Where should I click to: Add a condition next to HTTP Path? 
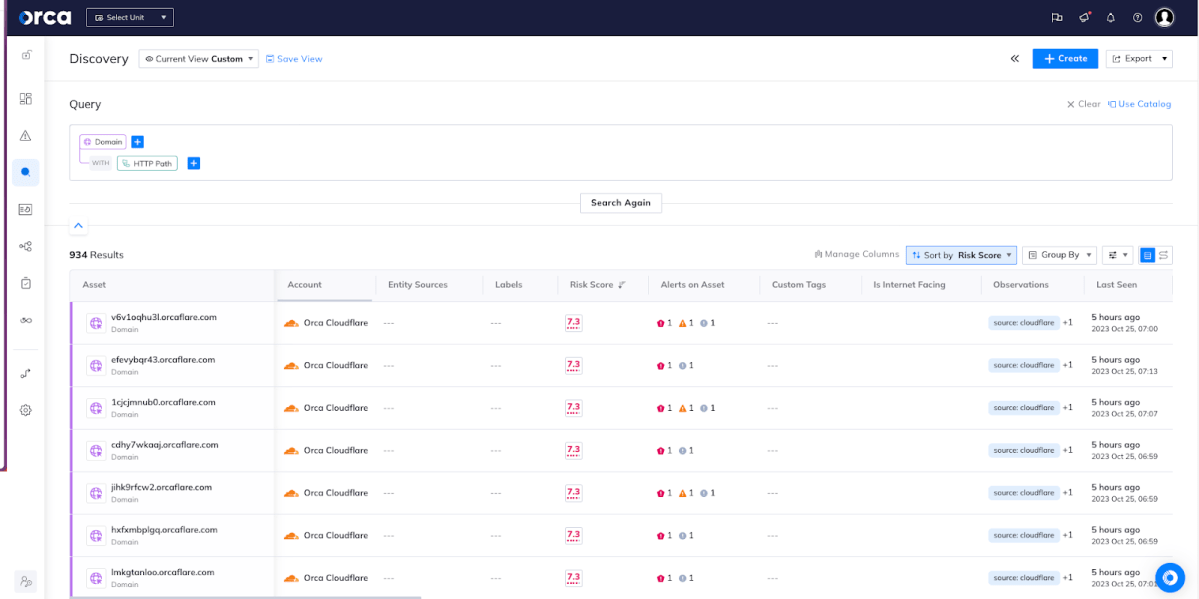(194, 163)
